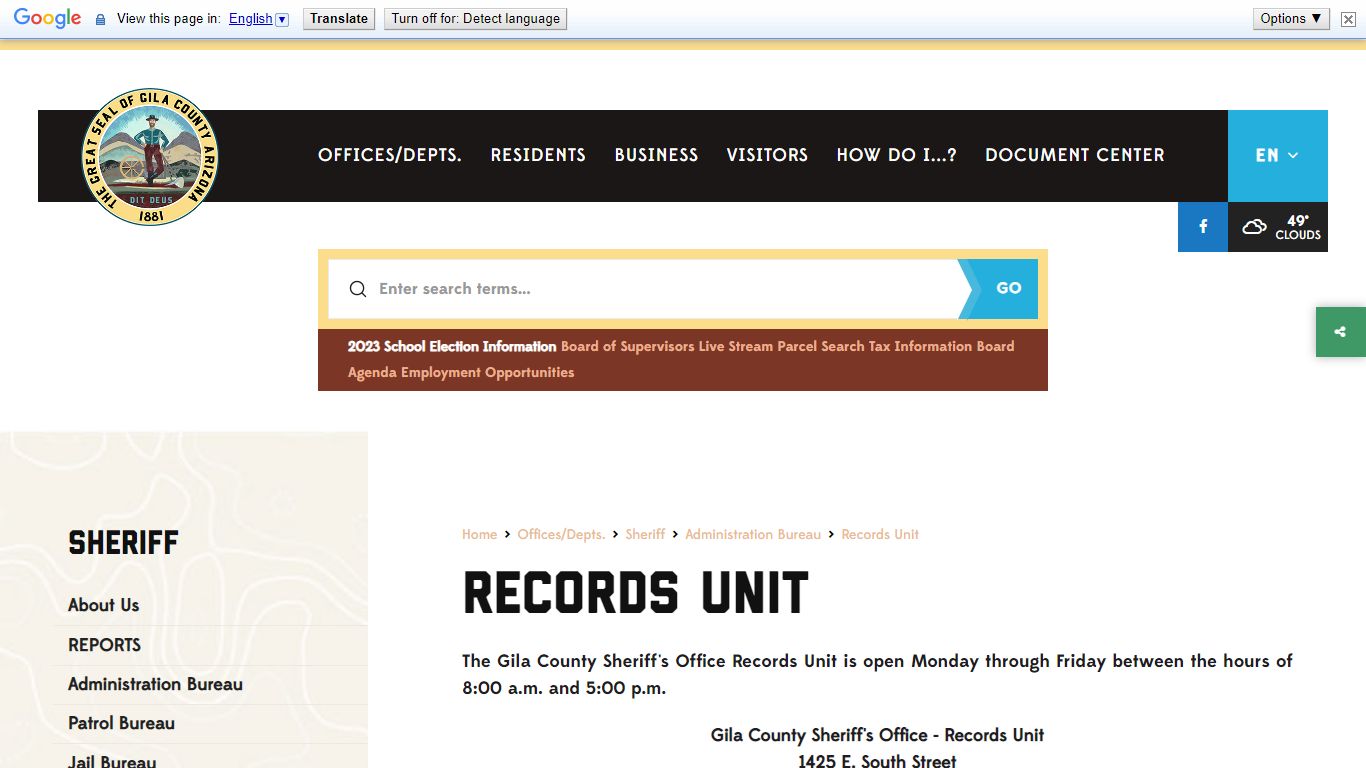Turn off translation for Detect language
Viewport: 1366px width, 768px height.
coord(475,19)
